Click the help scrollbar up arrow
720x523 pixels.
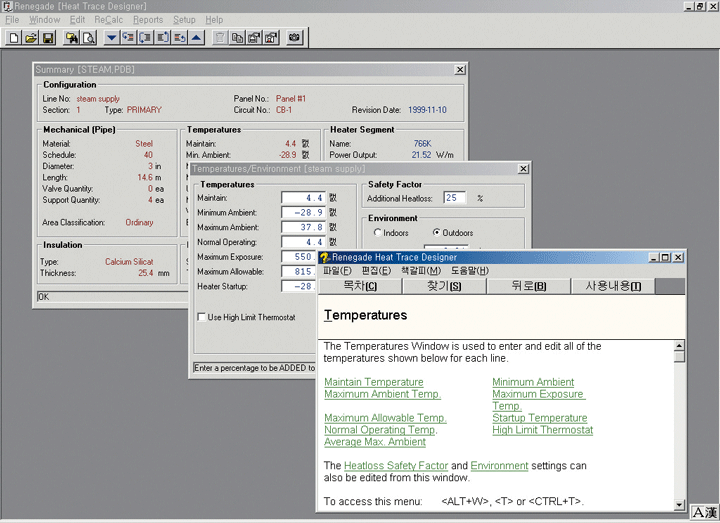(680, 346)
